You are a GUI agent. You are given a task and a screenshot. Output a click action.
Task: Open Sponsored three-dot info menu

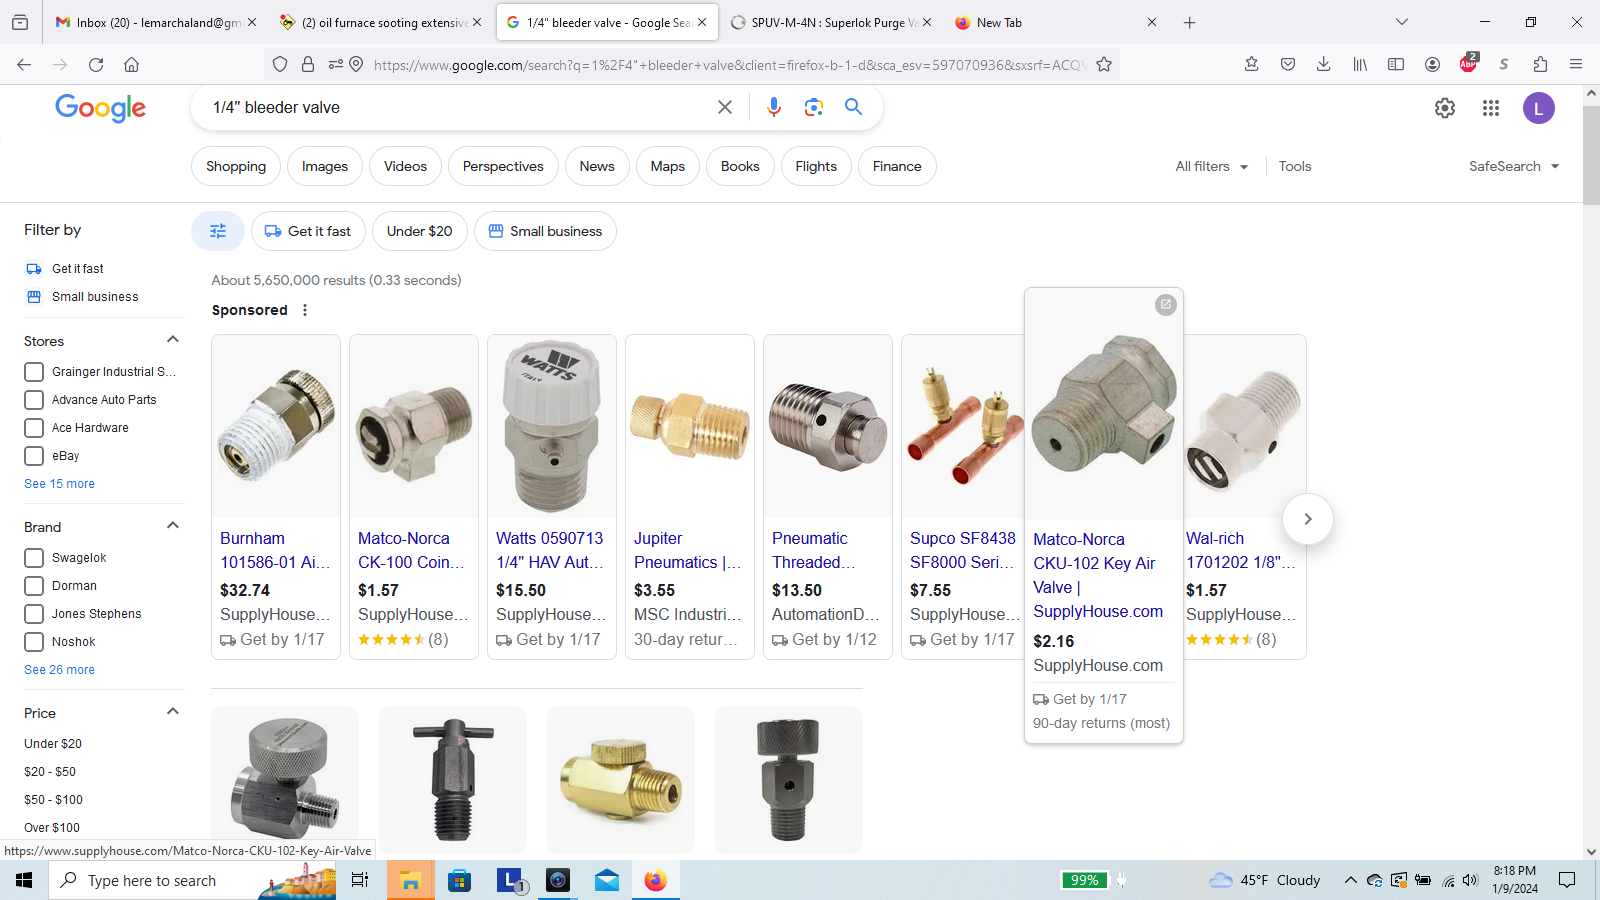click(x=305, y=310)
